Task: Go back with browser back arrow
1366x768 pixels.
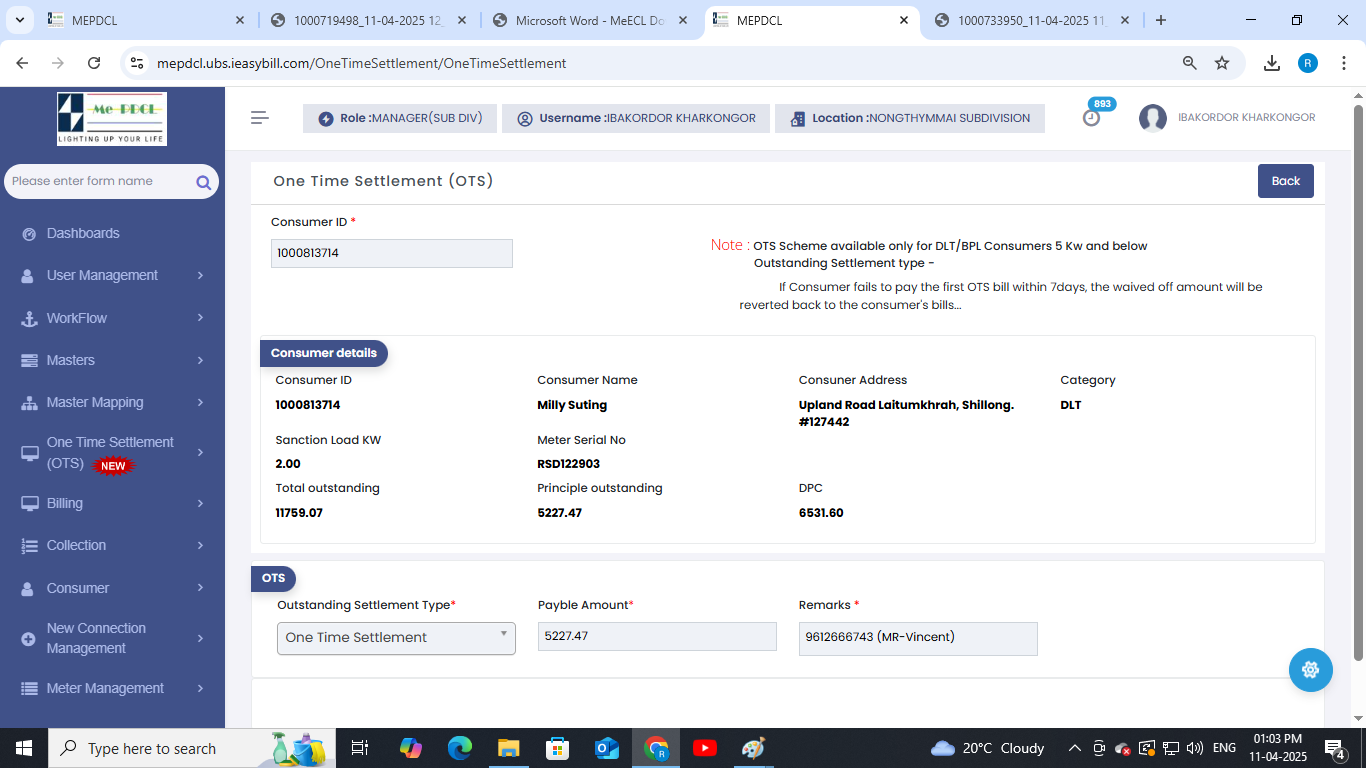Action: [22, 63]
